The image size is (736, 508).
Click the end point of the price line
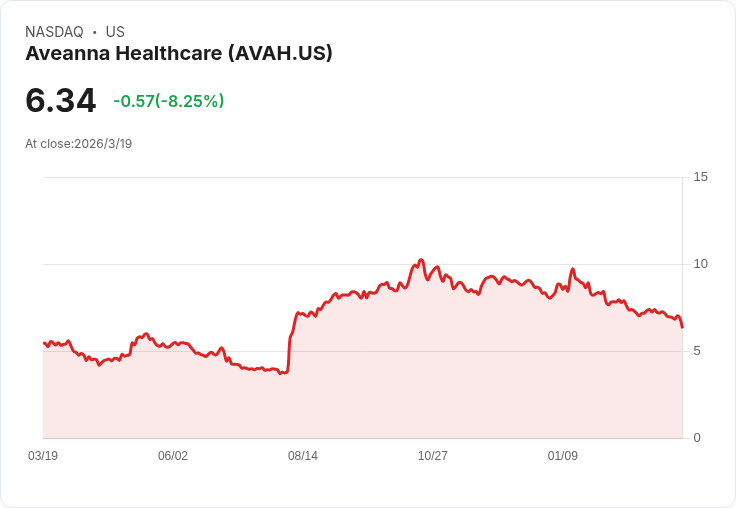(x=682, y=327)
